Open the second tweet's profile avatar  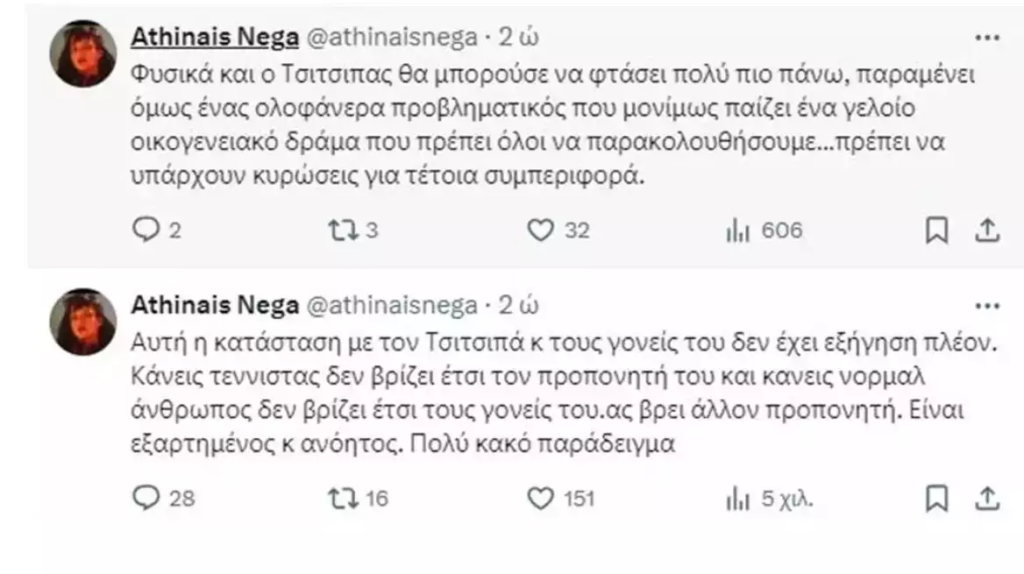point(83,322)
